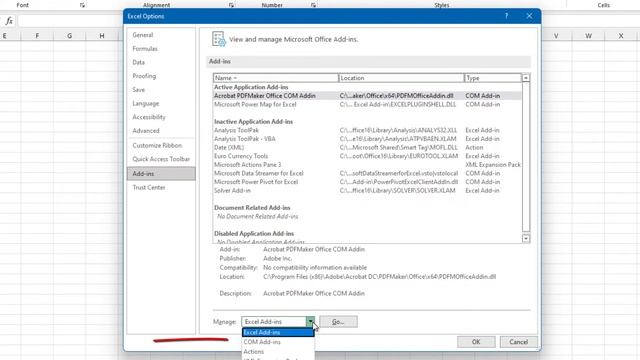The height and width of the screenshot is (360, 640).
Task: Open the Formulas options category
Action: coord(161,49)
